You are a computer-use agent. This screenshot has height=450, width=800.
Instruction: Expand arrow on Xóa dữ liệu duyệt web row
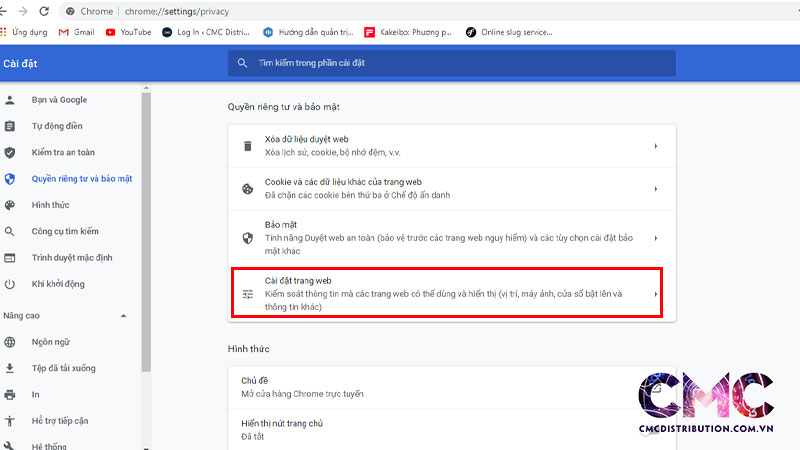pos(656,146)
